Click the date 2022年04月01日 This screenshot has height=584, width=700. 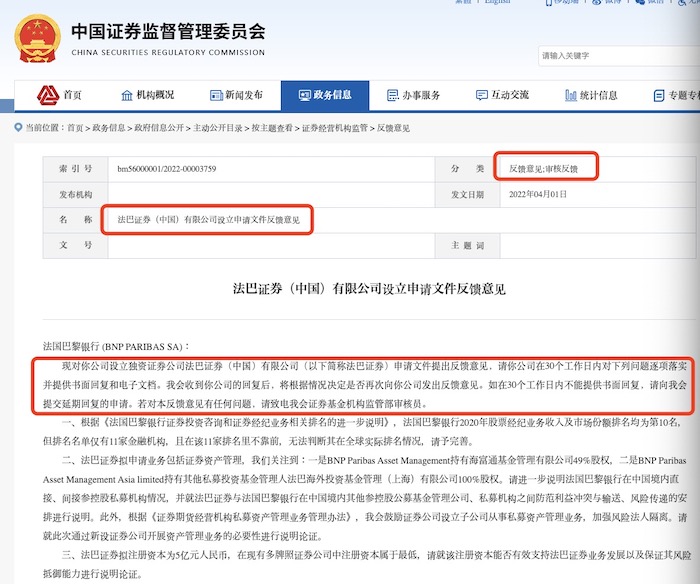(538, 194)
